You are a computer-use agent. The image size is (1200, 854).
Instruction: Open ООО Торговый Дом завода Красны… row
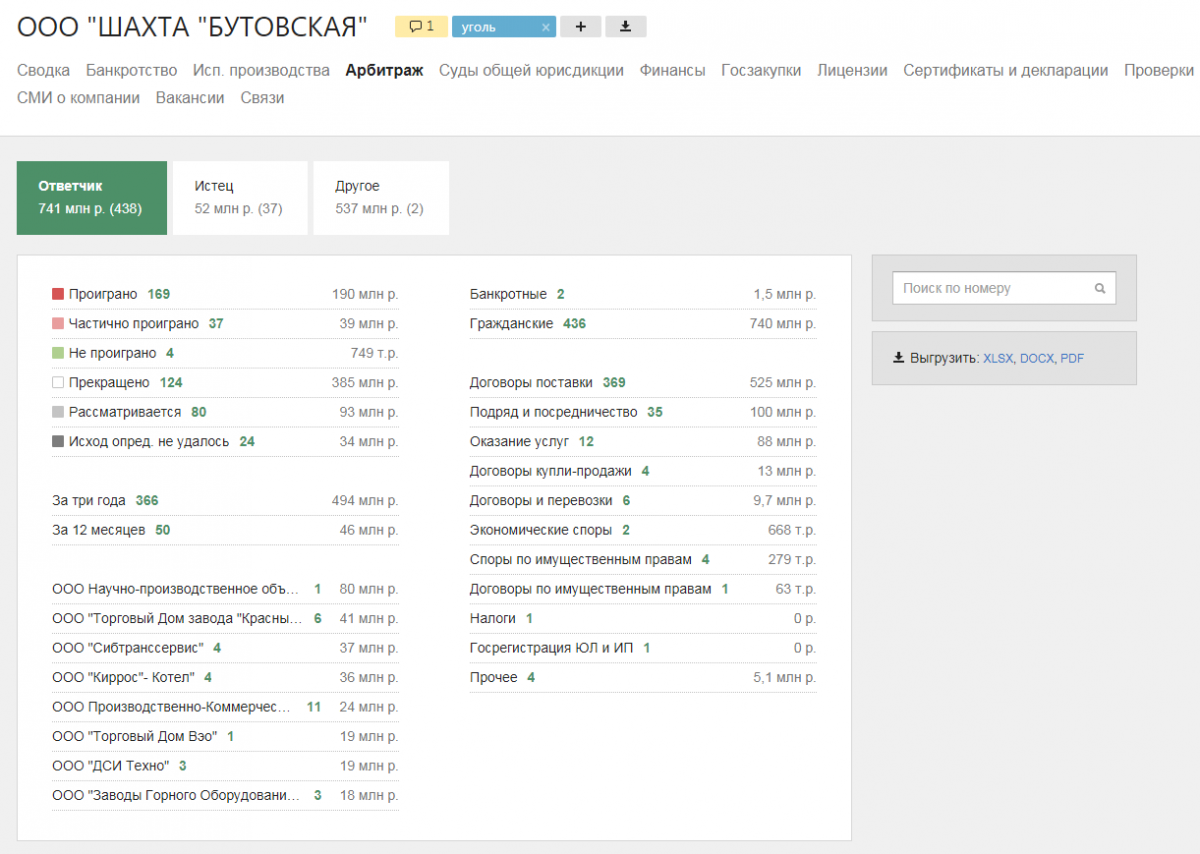pos(225,618)
